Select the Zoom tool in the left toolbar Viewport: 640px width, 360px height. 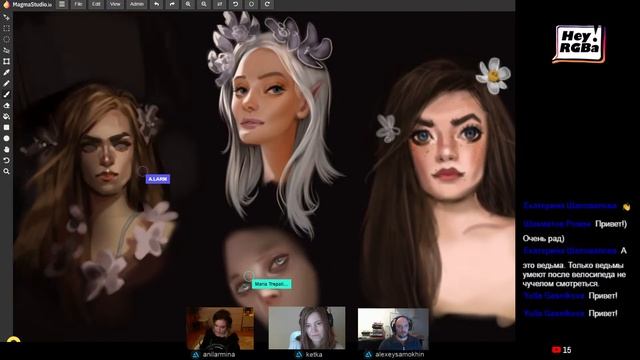click(x=7, y=172)
